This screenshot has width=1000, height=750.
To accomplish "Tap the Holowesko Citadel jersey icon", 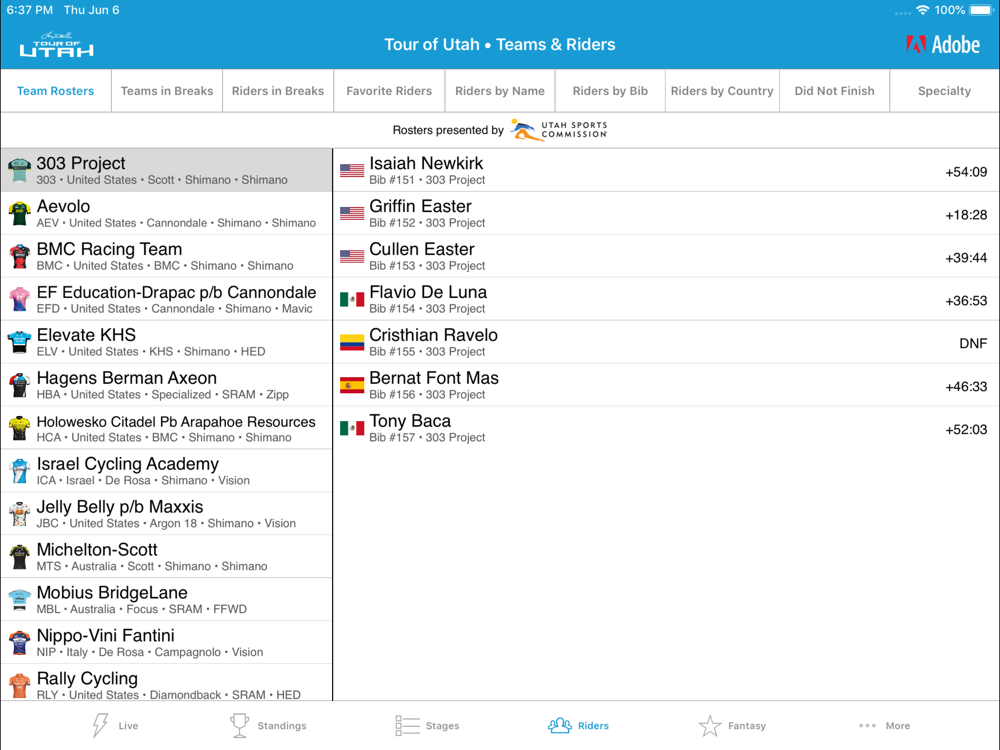I will [19, 429].
